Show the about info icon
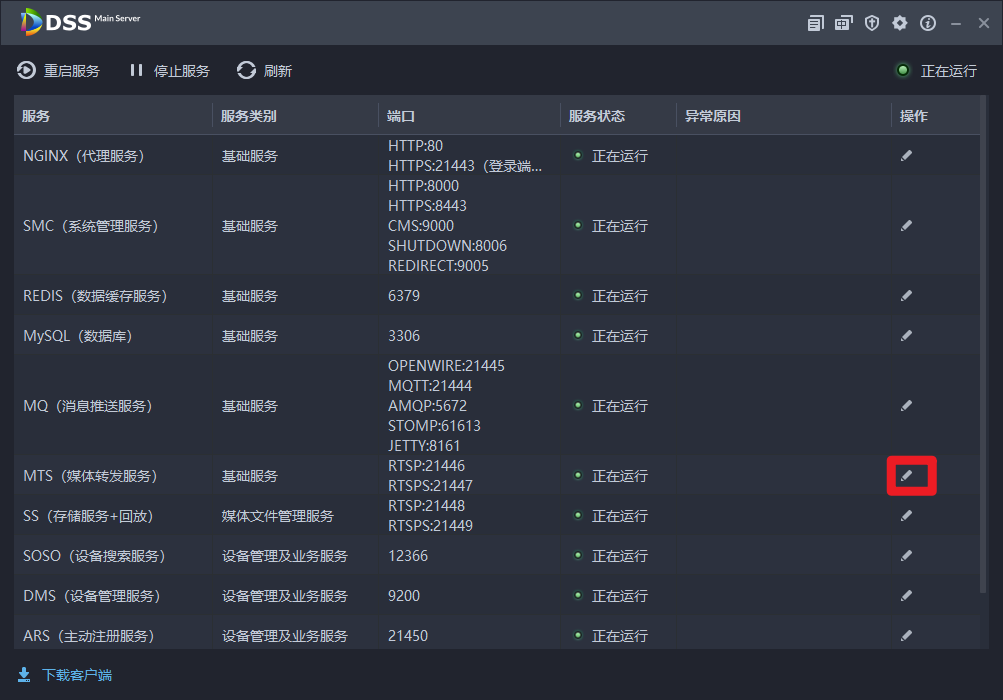The height and width of the screenshot is (700, 1003). click(x=928, y=23)
